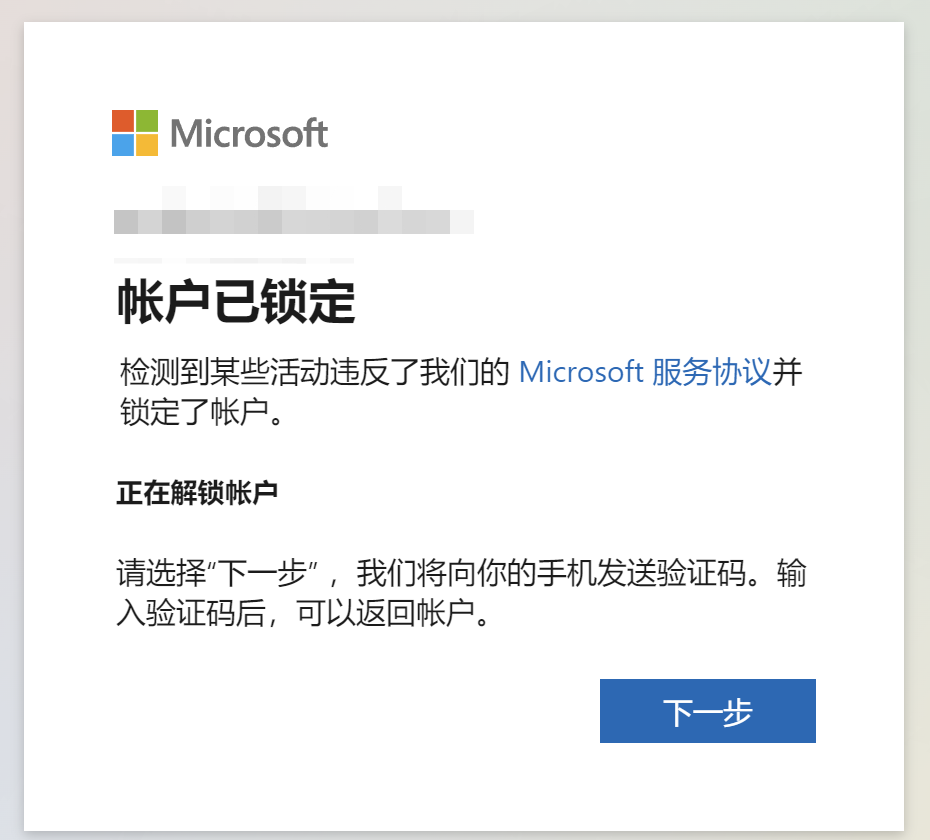Click the 帐户已锁定 heading
930x840 pixels.
[x=236, y=302]
